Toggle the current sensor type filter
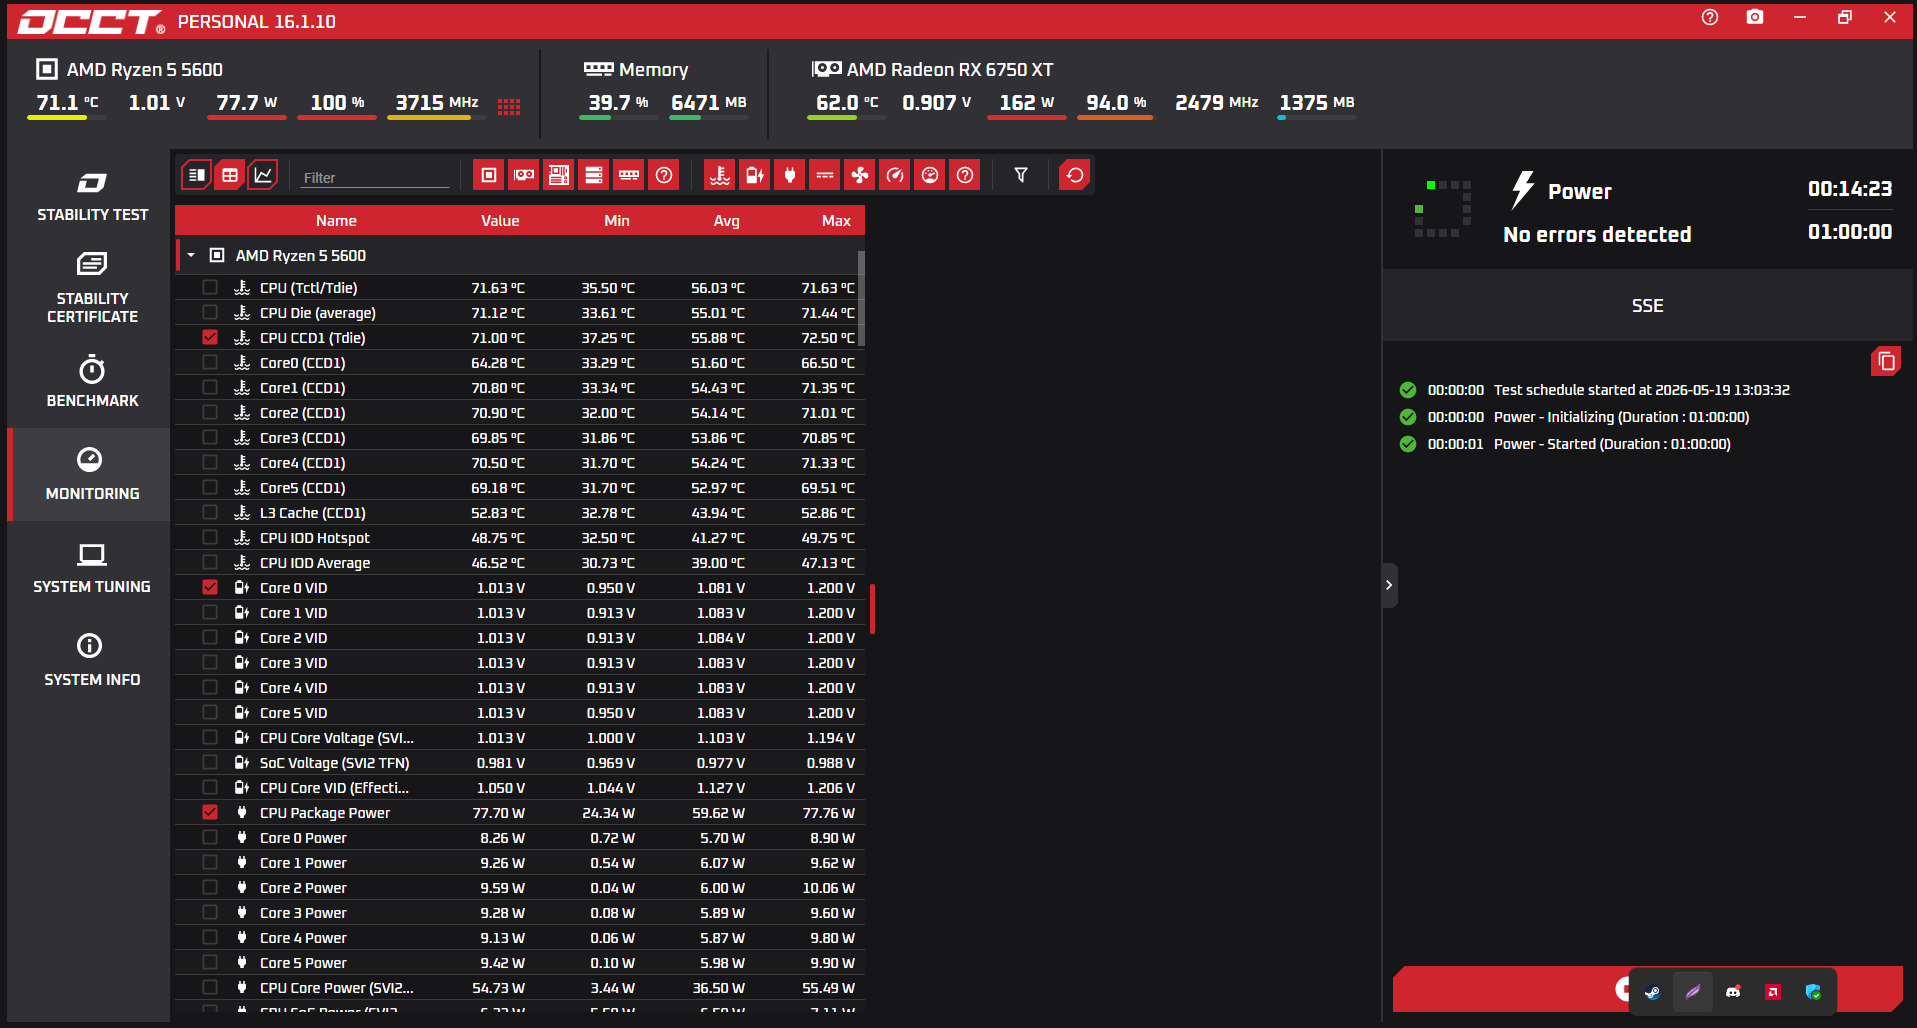Screen dimensions: 1917x1028 (825, 175)
